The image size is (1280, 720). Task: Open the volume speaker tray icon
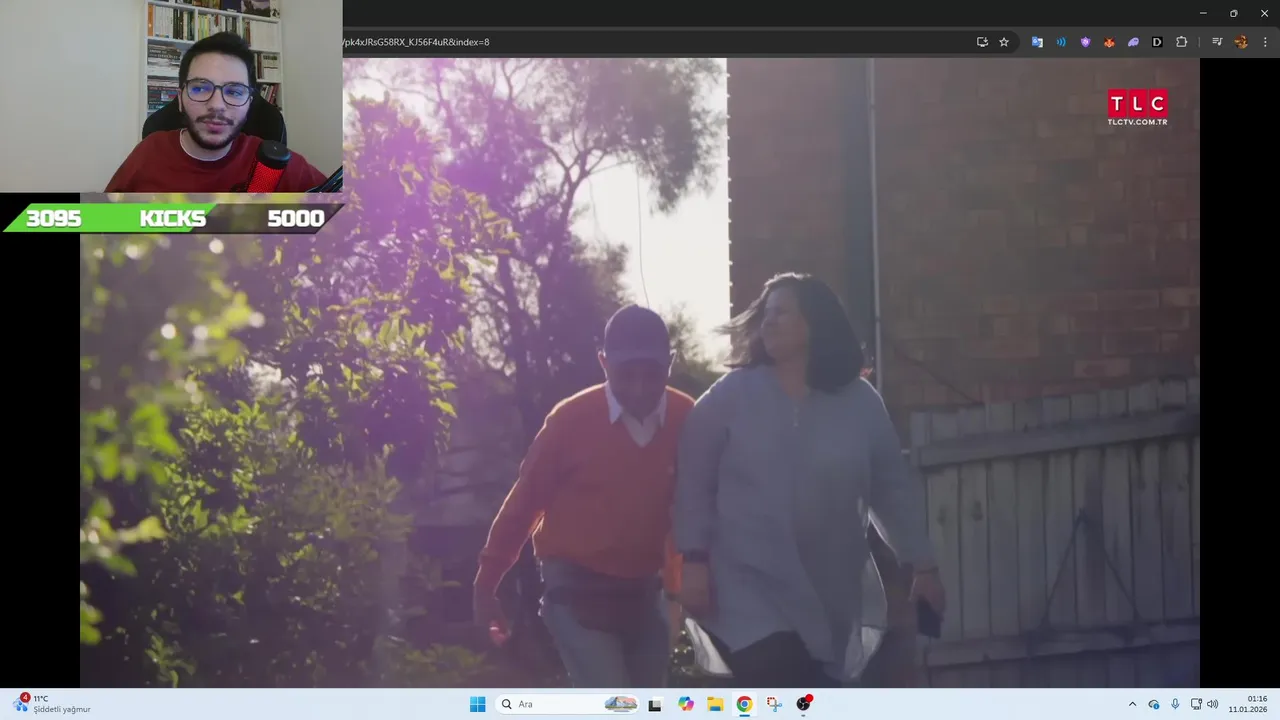click(x=1213, y=704)
